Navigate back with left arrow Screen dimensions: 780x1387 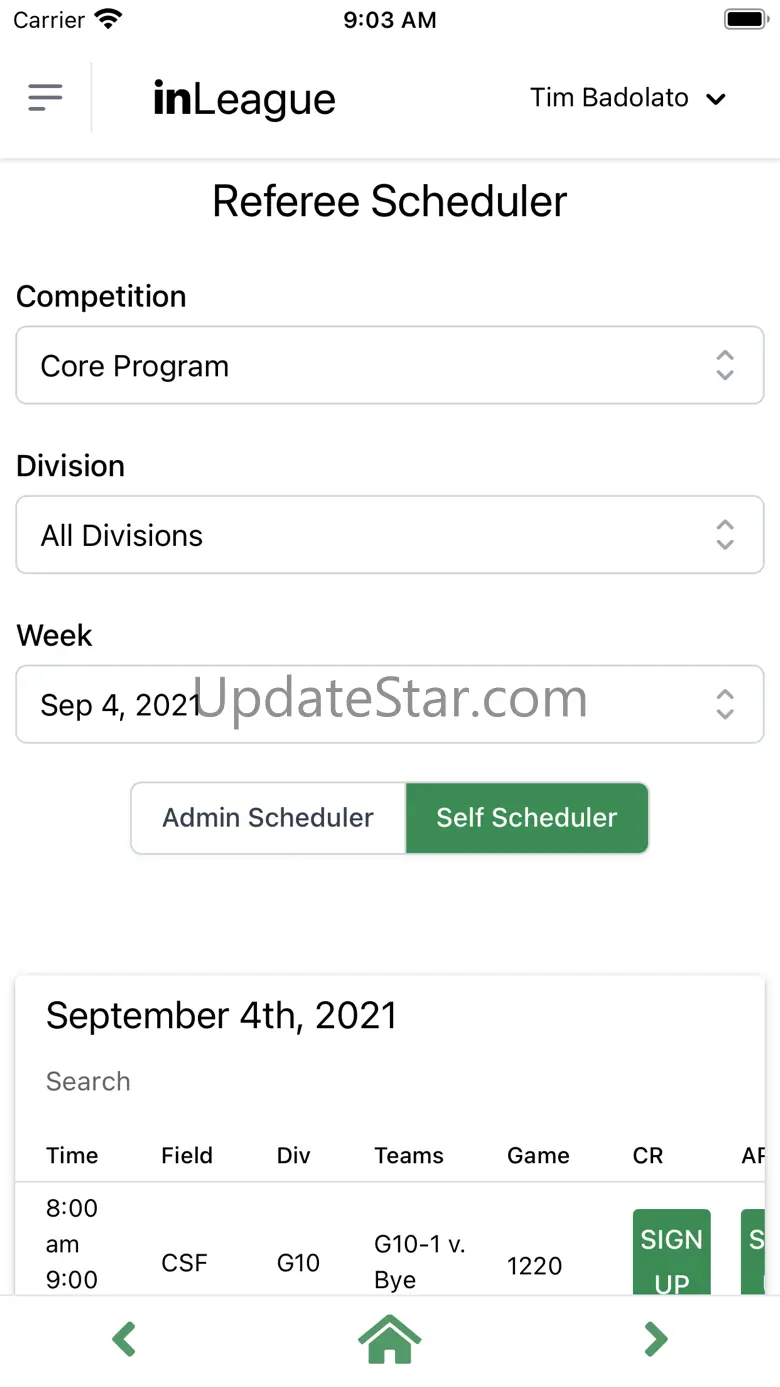pos(124,1339)
